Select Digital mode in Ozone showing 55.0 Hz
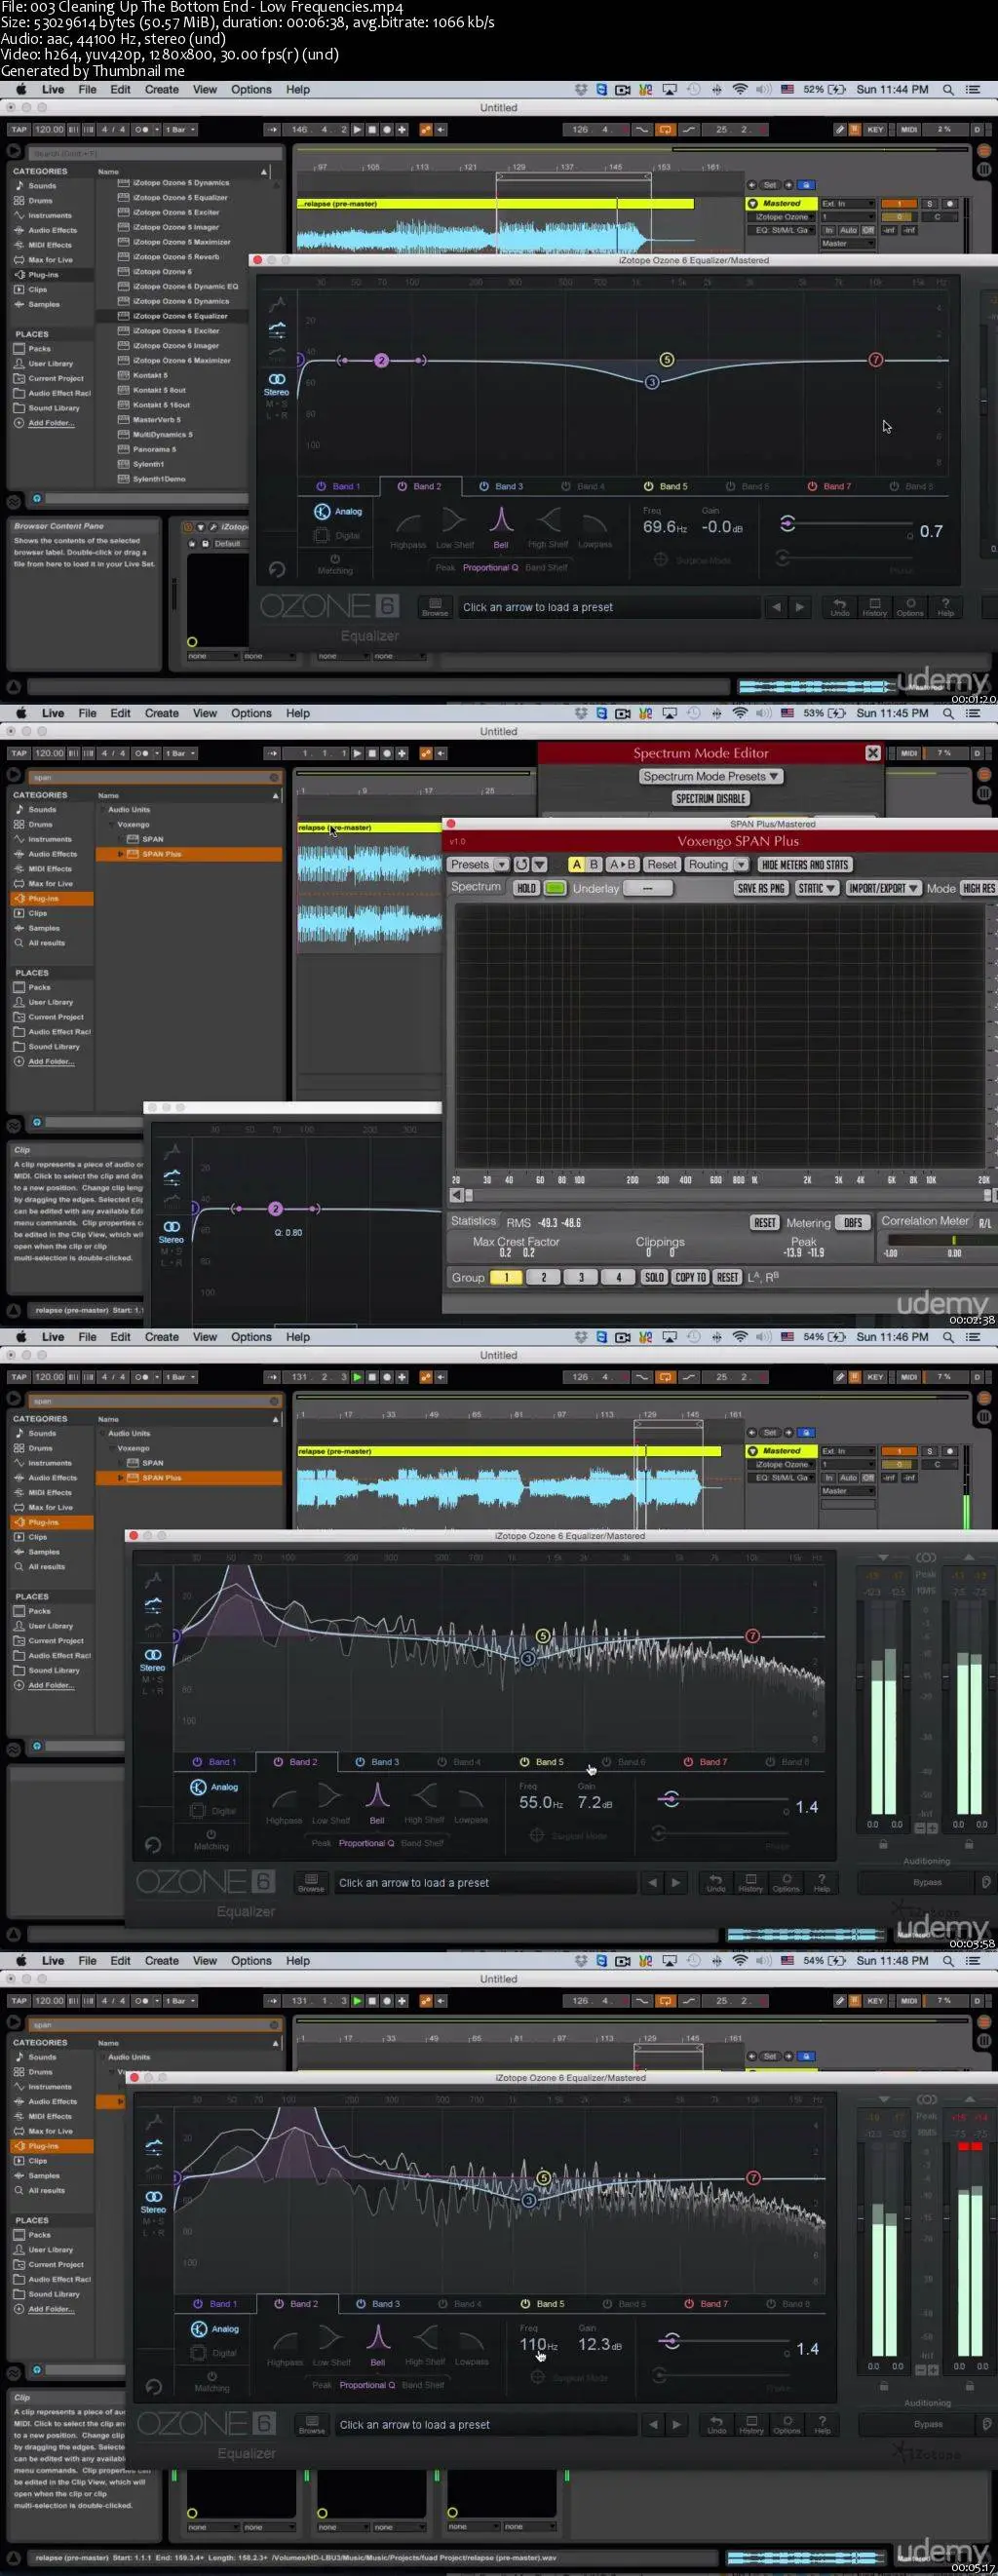The height and width of the screenshot is (2576, 998). pos(212,1811)
